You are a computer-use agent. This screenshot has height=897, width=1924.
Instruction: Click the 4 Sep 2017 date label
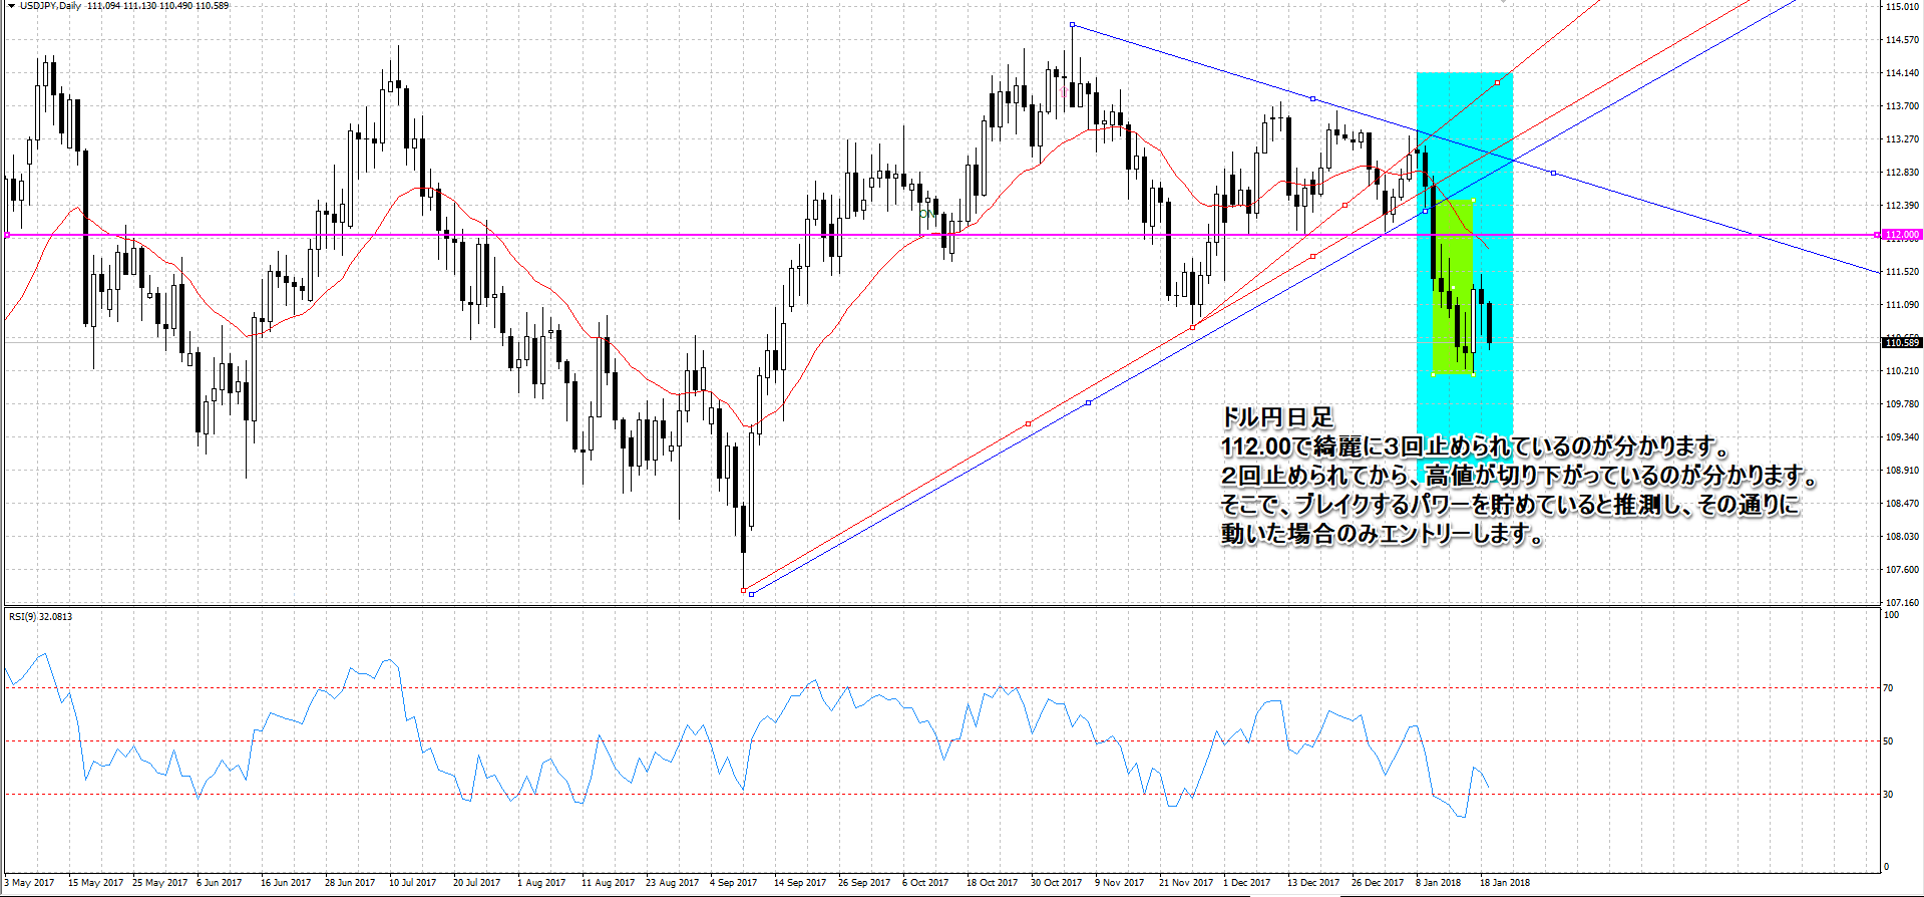(733, 883)
